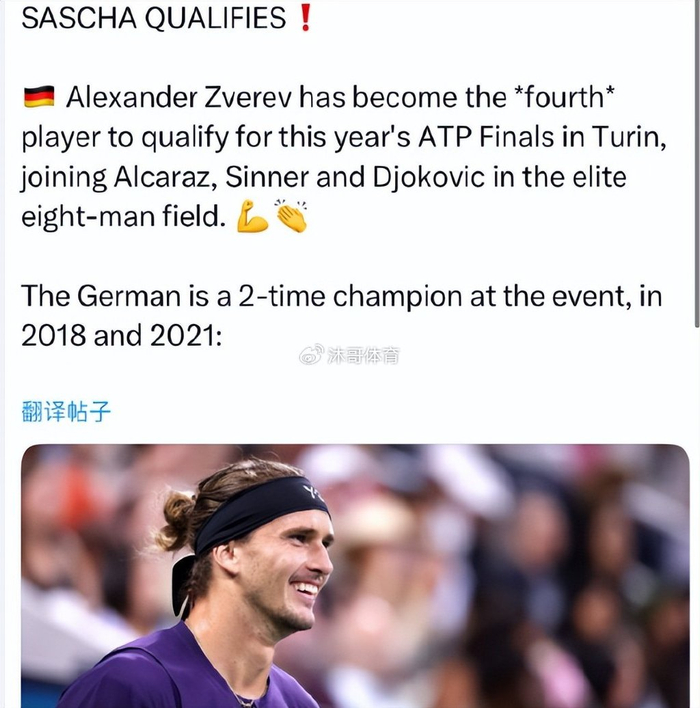Click the vertical scrollbar on the right edge
The image size is (700, 708).
696,160
